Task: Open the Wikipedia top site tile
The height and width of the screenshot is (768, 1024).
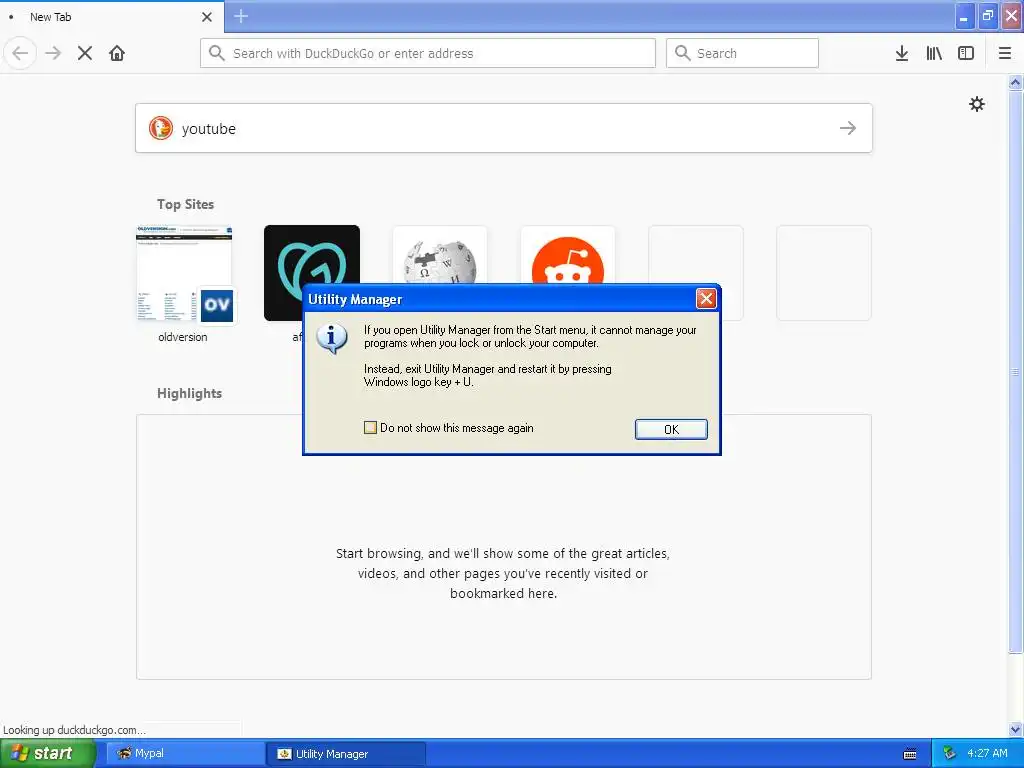Action: point(440,255)
